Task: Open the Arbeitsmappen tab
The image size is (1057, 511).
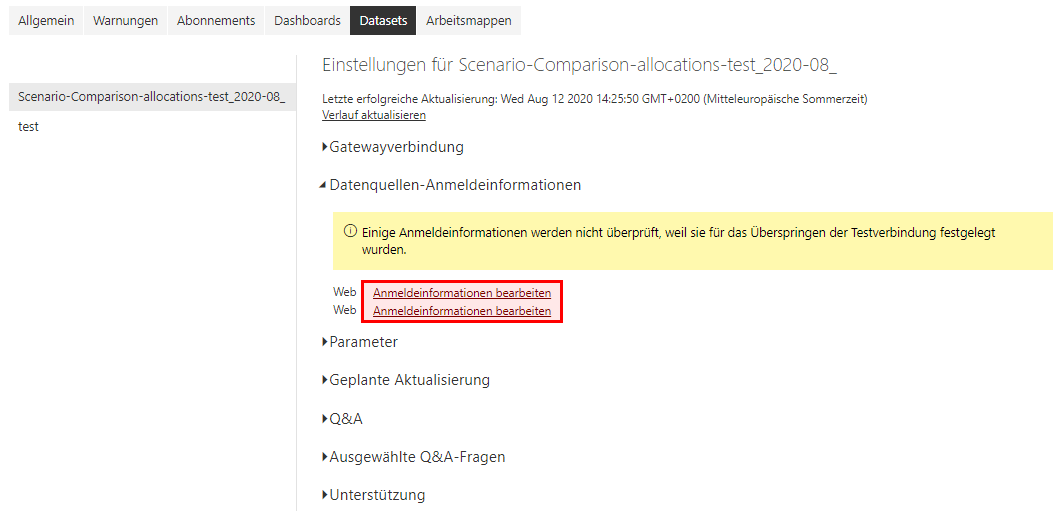Action: (x=469, y=20)
